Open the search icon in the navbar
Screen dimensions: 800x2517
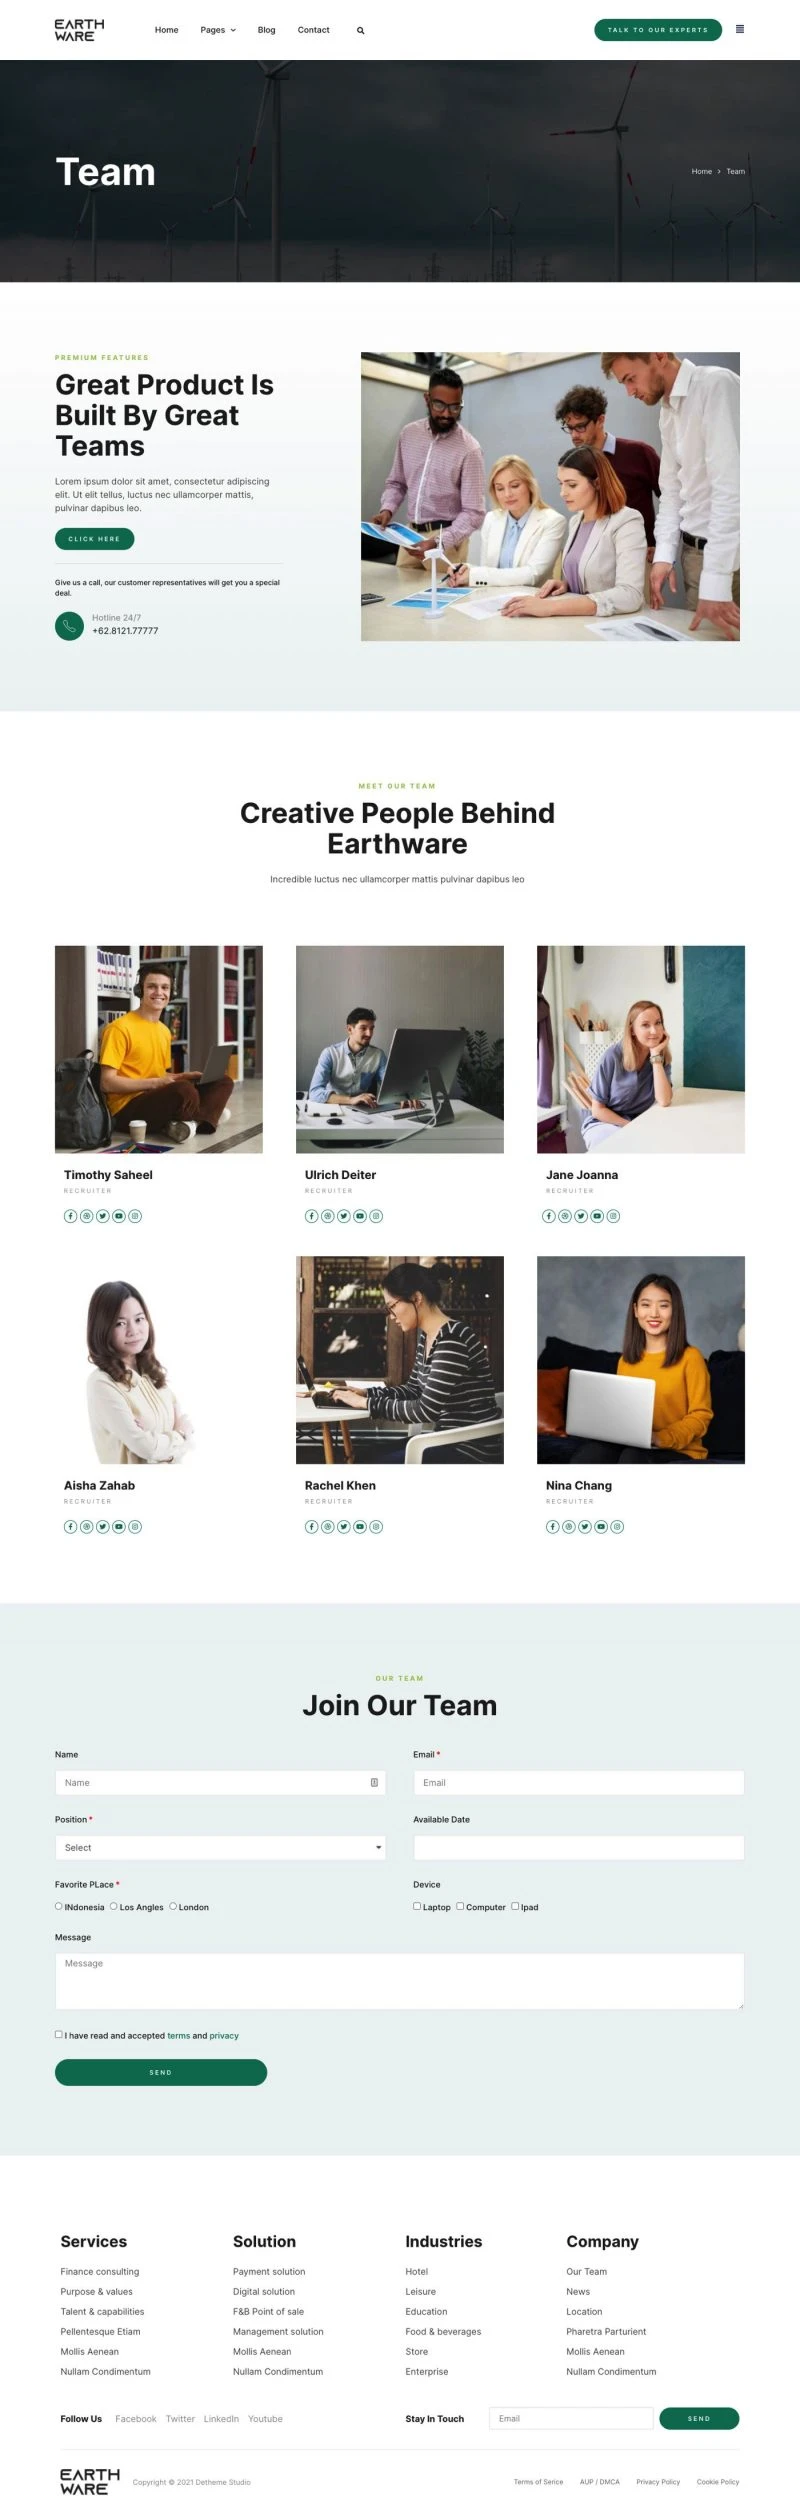[360, 31]
